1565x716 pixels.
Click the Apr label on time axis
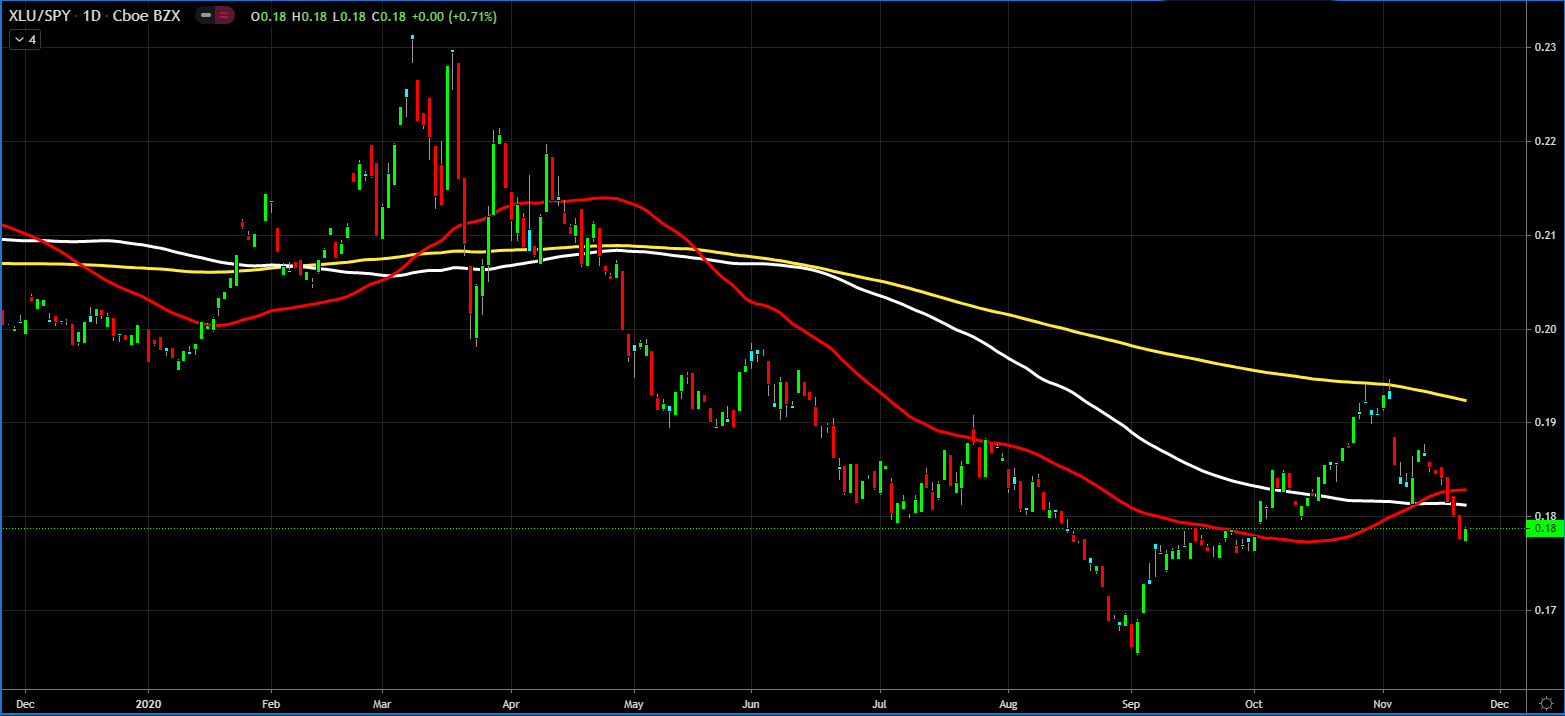coord(511,703)
